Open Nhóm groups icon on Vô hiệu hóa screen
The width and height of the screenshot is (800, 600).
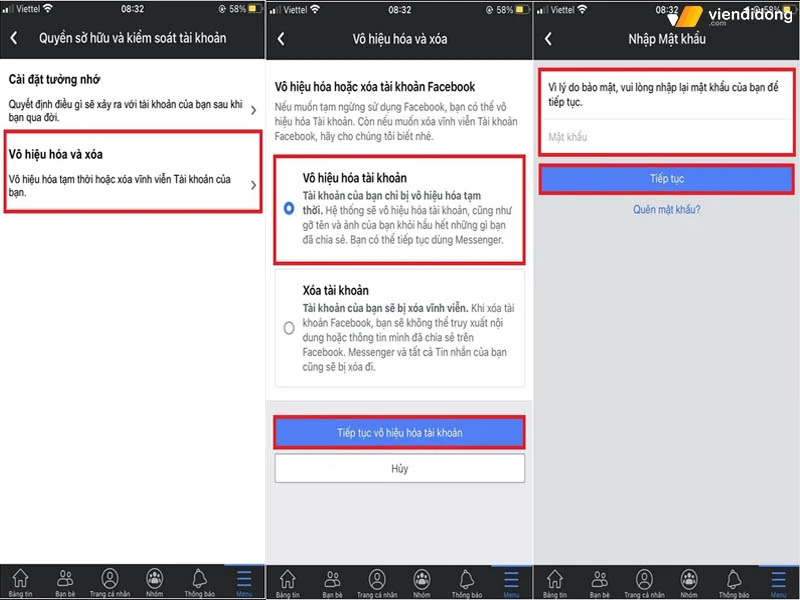click(422, 581)
